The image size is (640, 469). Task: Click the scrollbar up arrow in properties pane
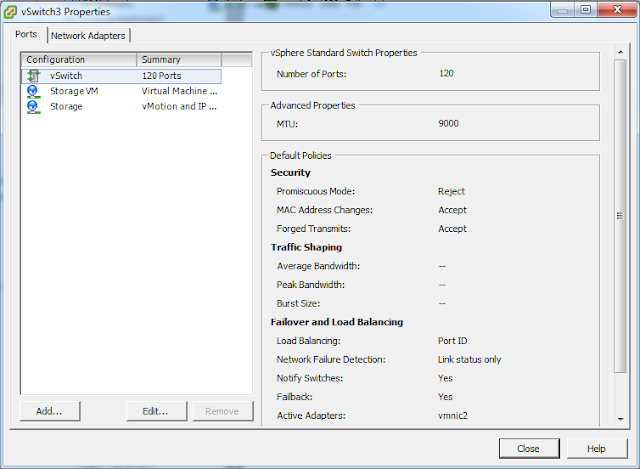click(x=620, y=52)
